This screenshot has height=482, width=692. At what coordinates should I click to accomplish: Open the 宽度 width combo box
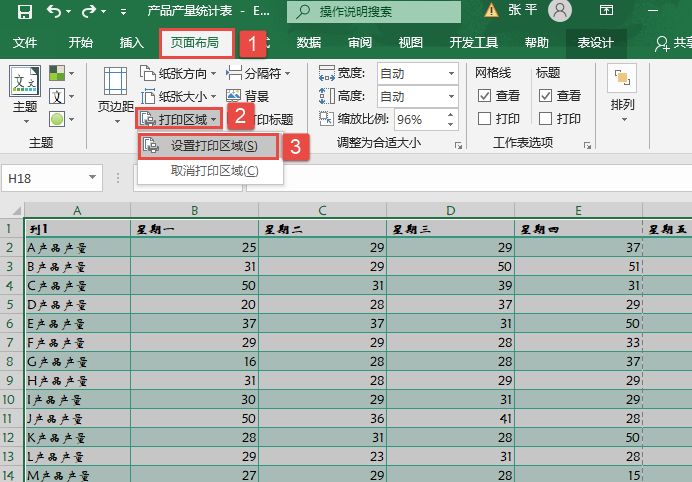418,73
